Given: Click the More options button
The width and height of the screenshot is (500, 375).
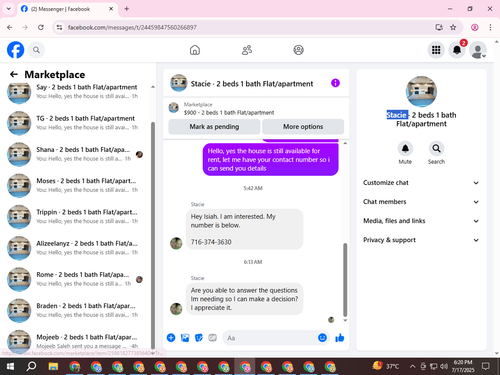Looking at the screenshot, I should [303, 127].
